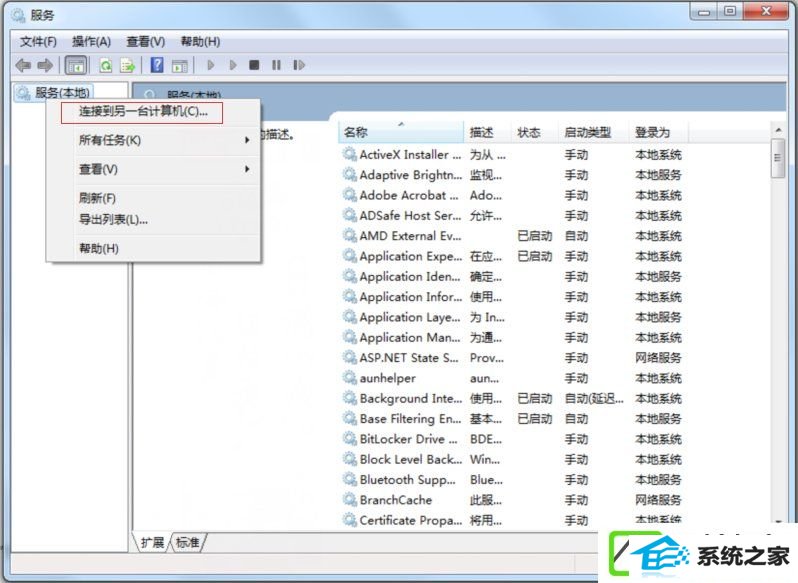Select the Application Identity service row

(513, 276)
